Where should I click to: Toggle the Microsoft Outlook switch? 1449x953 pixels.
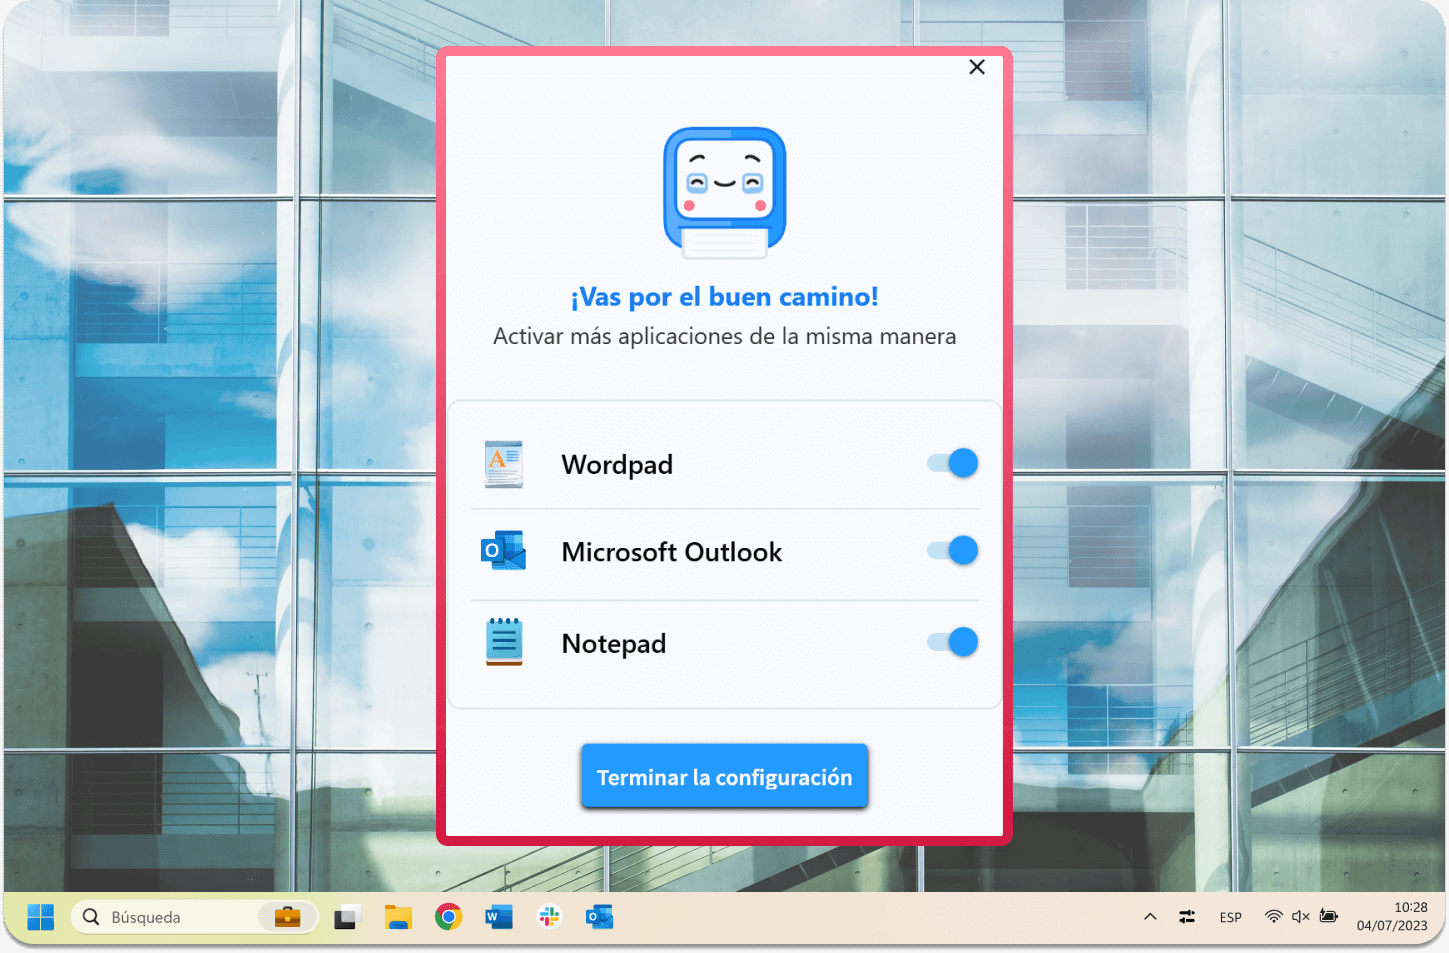(953, 550)
